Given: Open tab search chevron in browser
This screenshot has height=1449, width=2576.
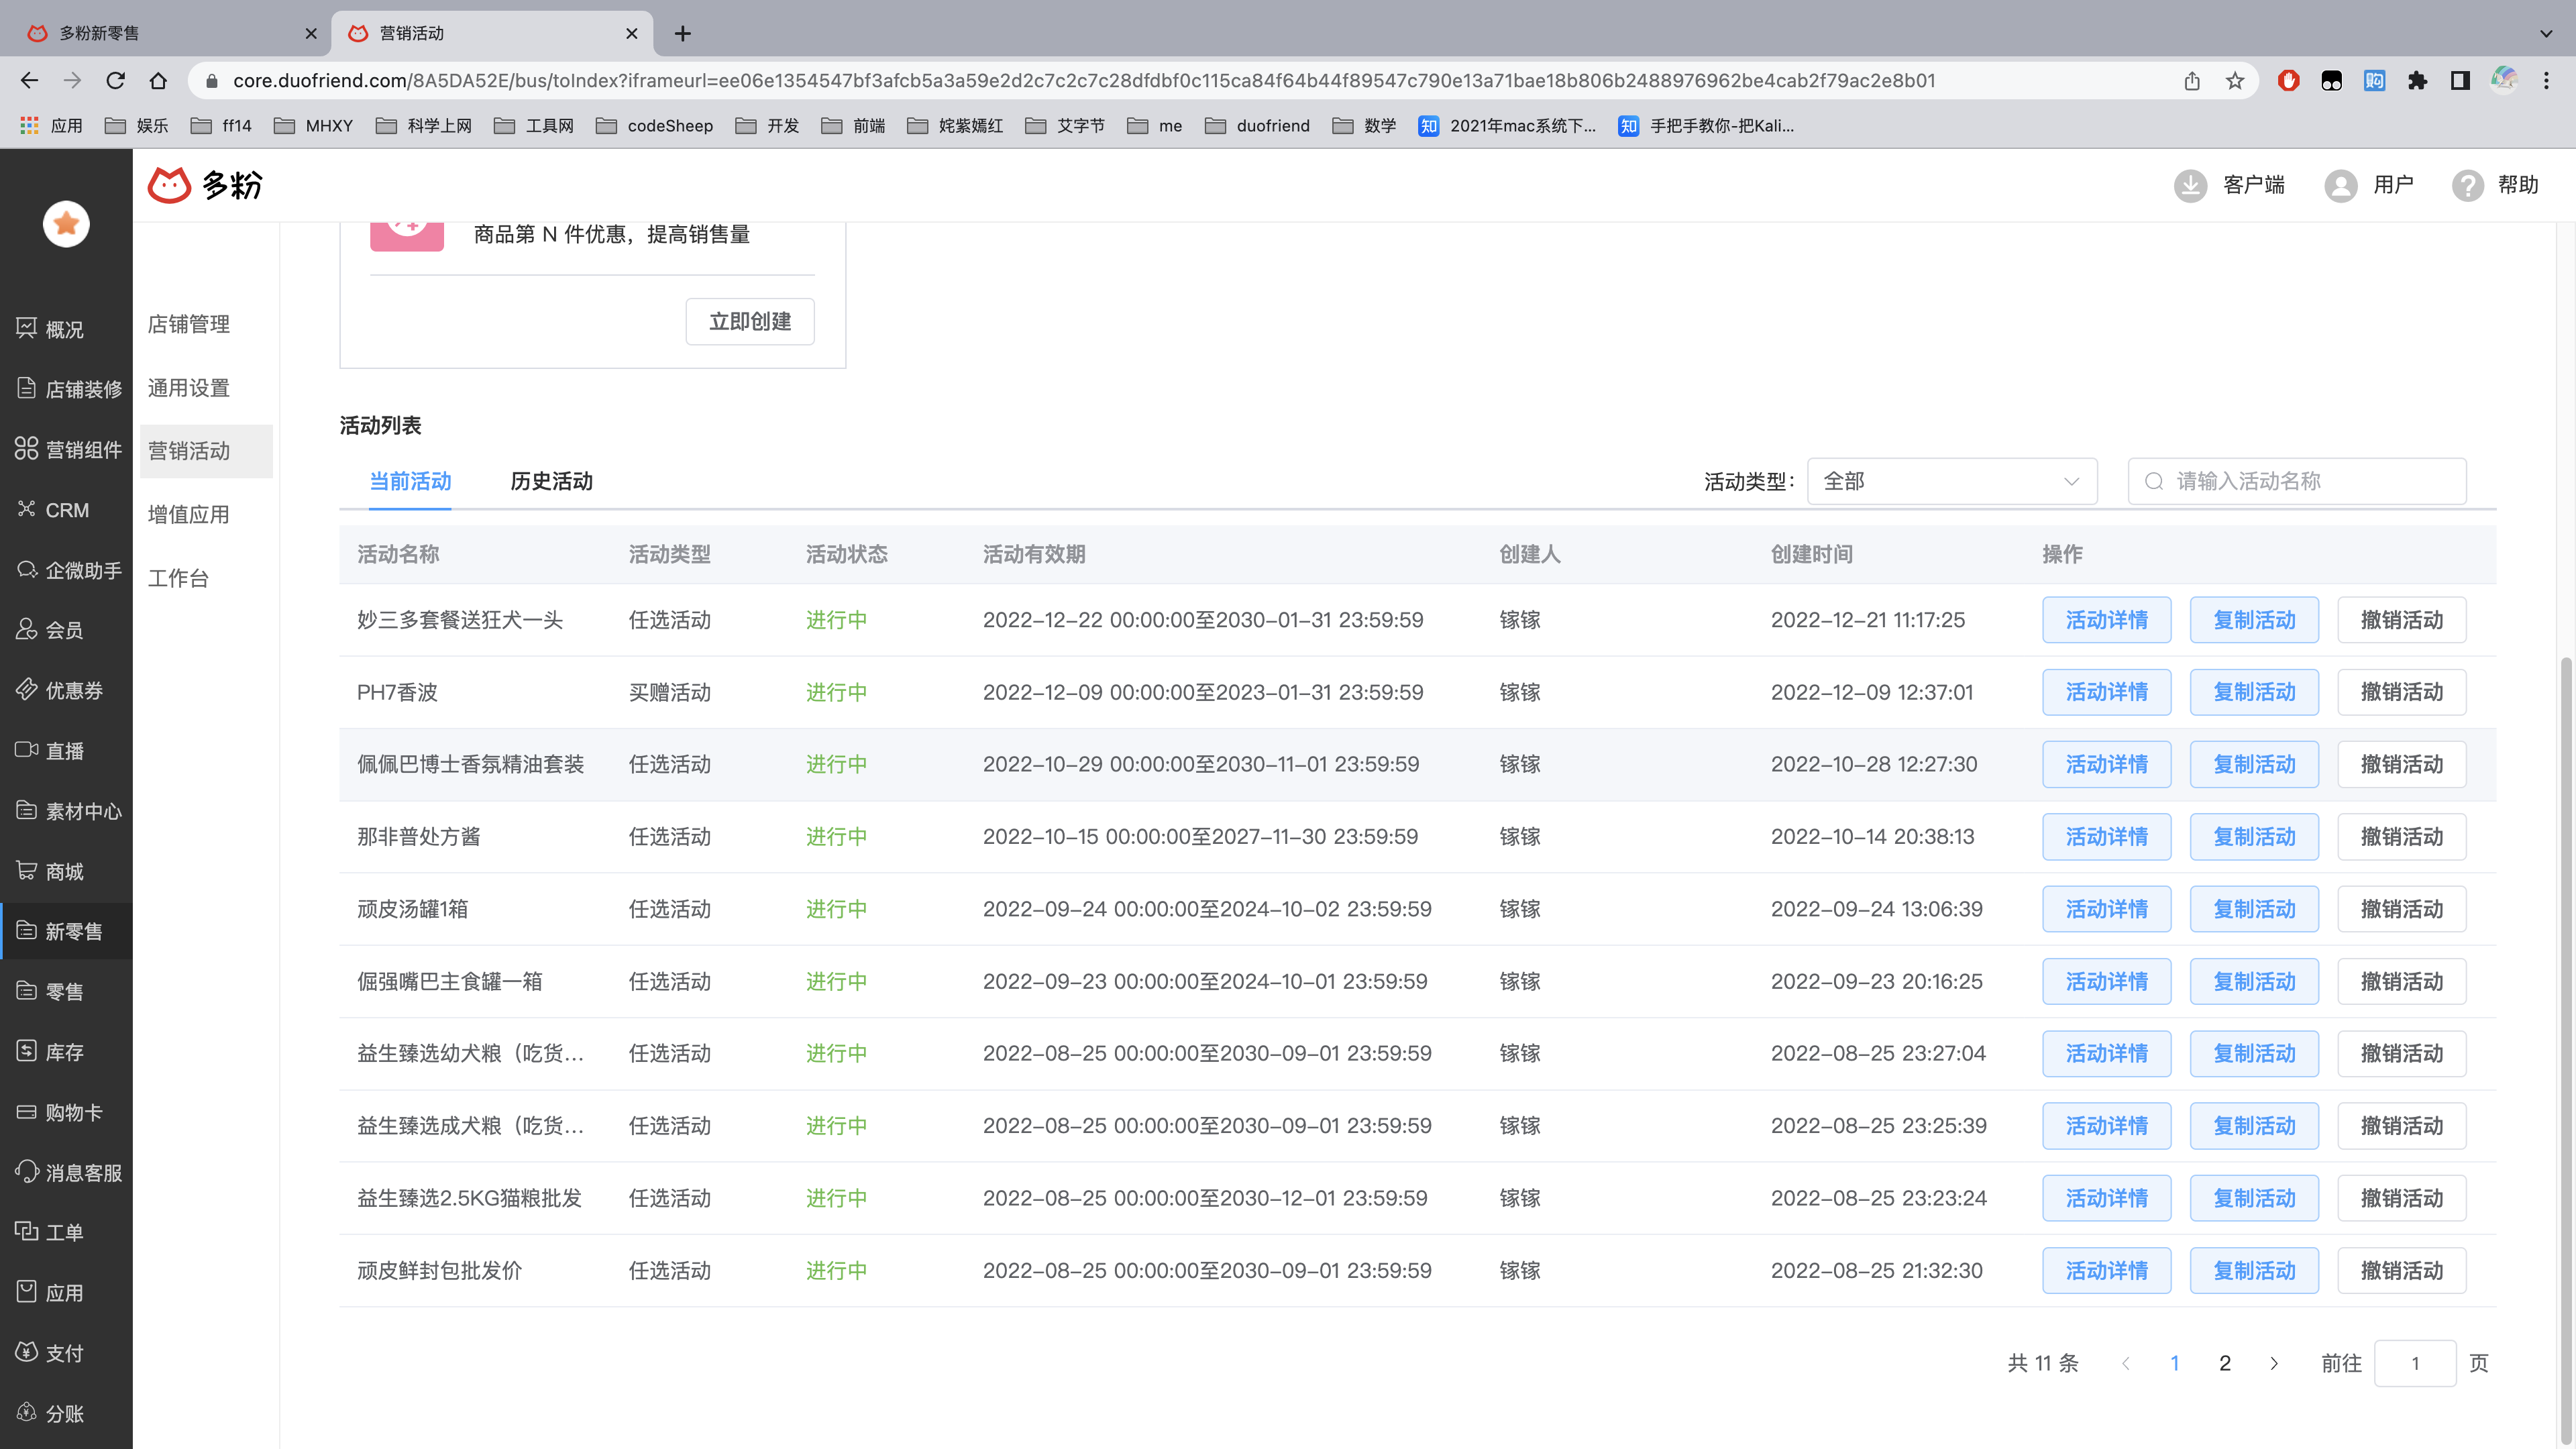Looking at the screenshot, I should pos(2546,33).
